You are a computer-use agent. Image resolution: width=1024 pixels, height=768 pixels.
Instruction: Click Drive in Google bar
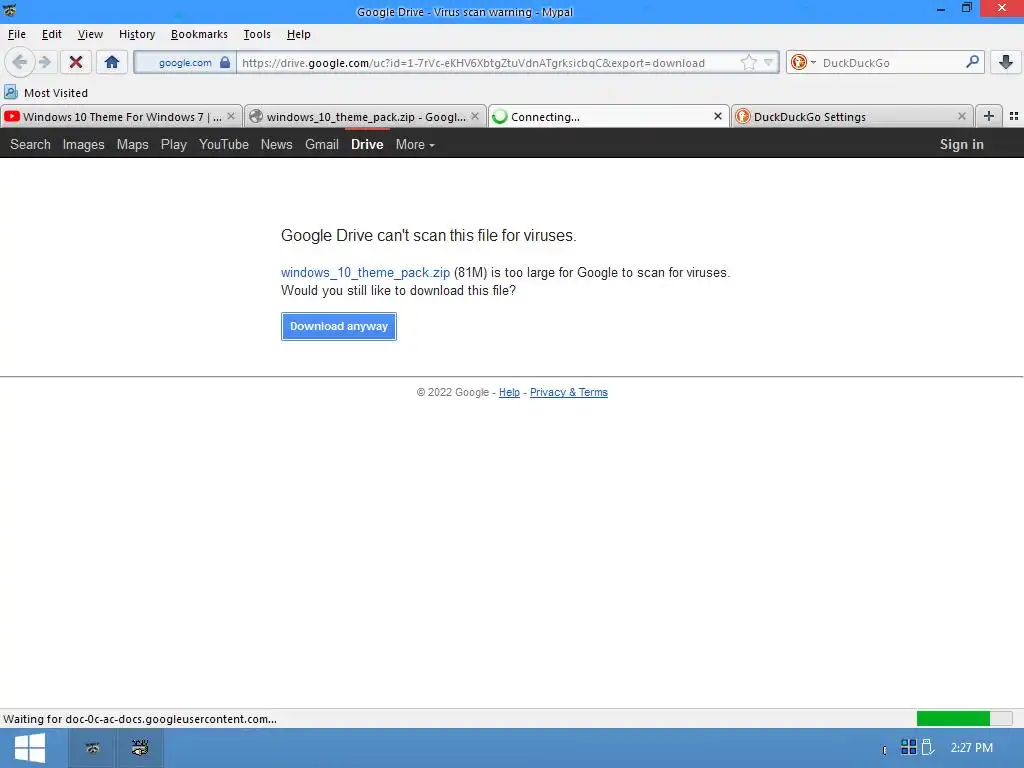(367, 144)
